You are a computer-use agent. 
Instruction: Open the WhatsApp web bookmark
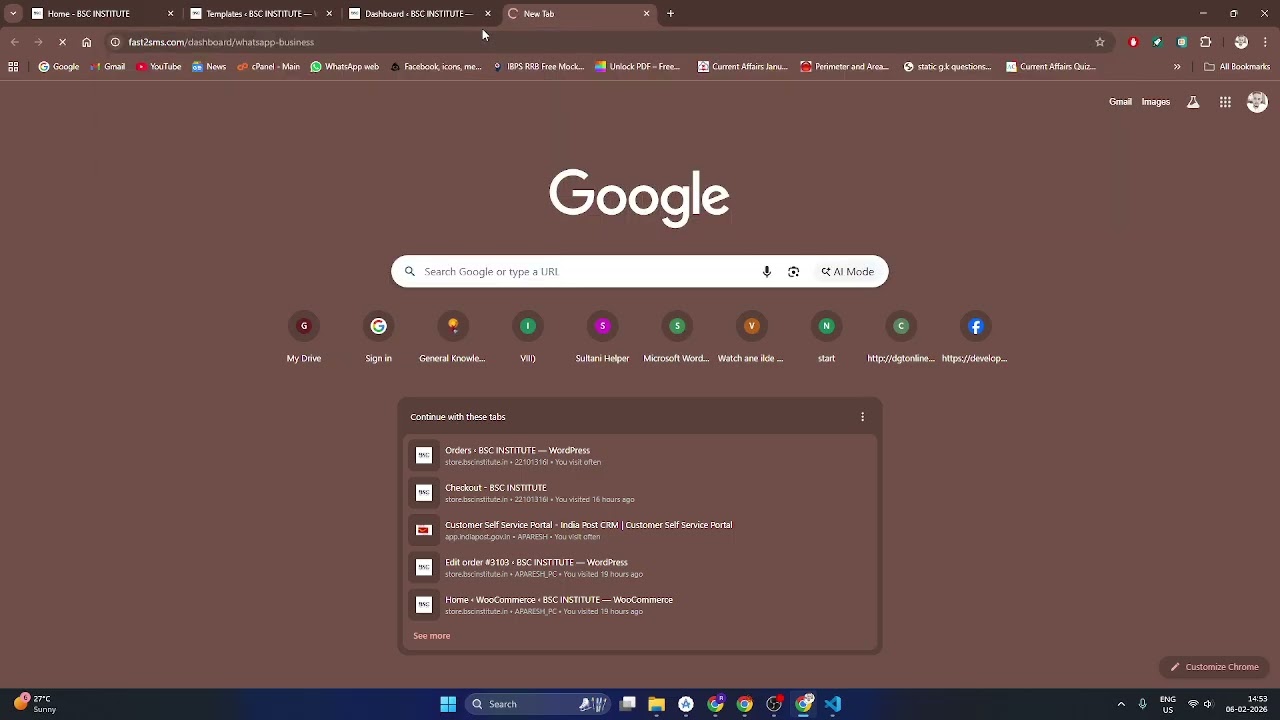[345, 67]
